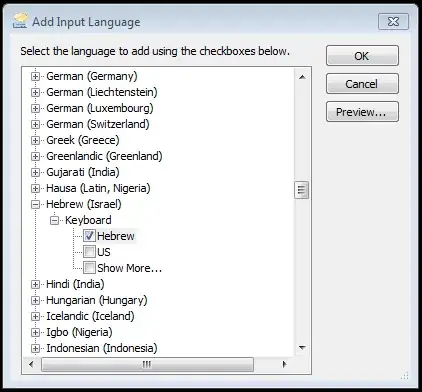Screen dimensions: 422x392
Task: Close the Add Input Language dialog
Action: (393, 22)
